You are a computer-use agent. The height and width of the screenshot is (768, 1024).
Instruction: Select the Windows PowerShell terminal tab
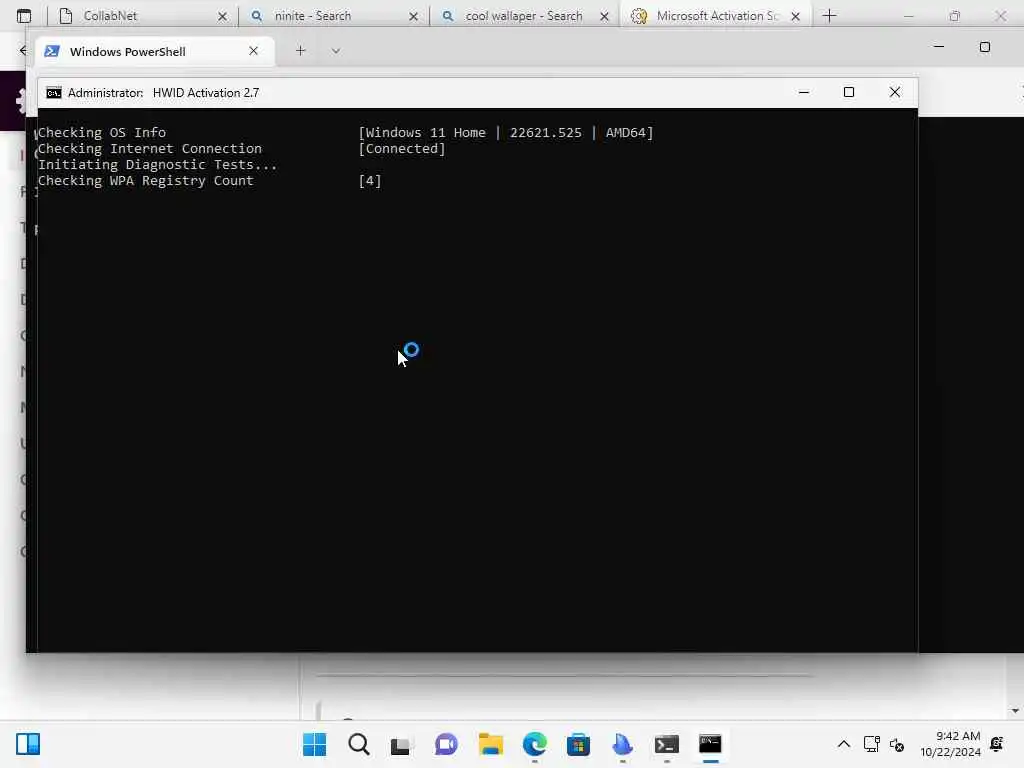pyautogui.click(x=155, y=51)
